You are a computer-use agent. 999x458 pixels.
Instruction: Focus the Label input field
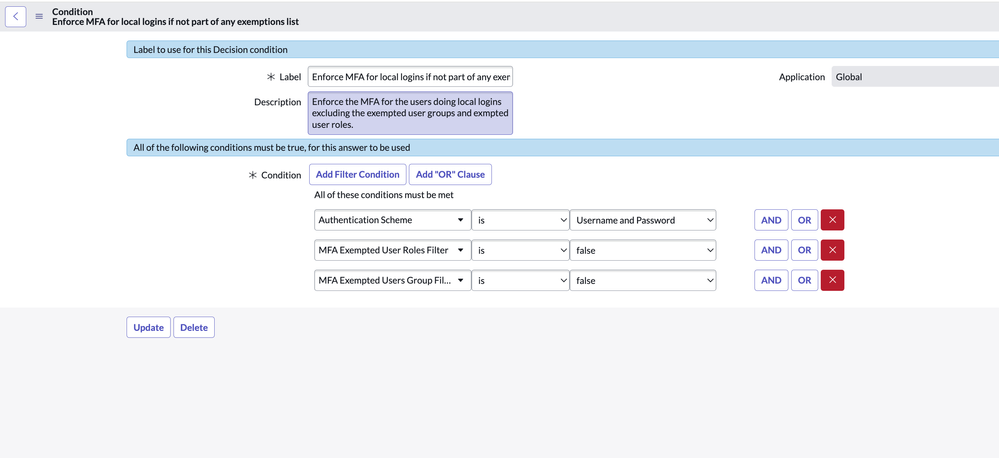point(410,77)
